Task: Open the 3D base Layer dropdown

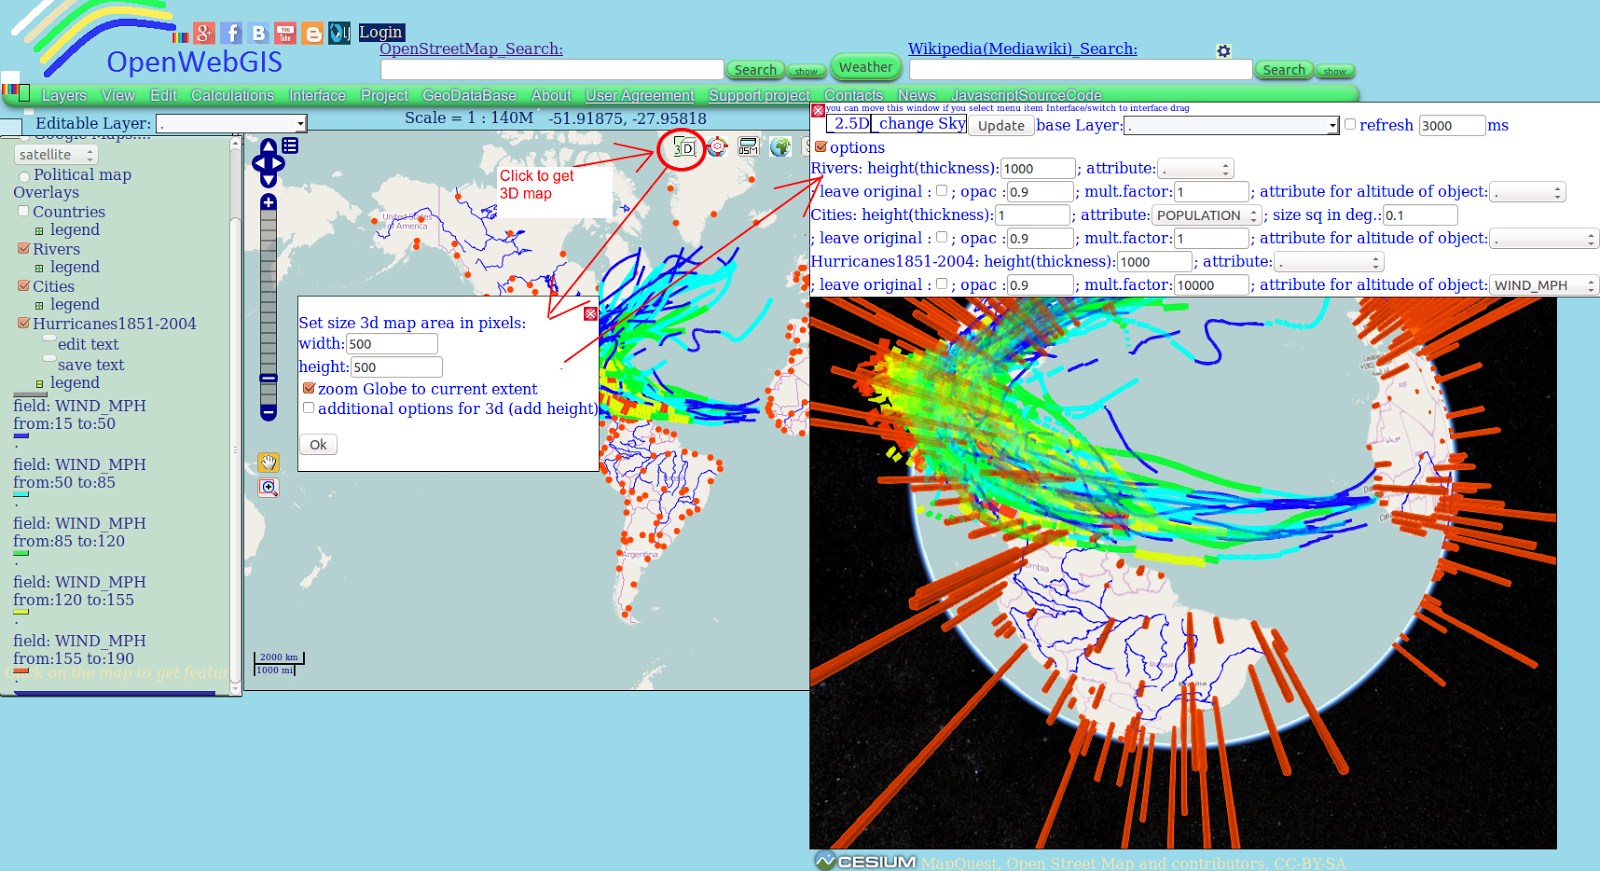Action: (1231, 125)
